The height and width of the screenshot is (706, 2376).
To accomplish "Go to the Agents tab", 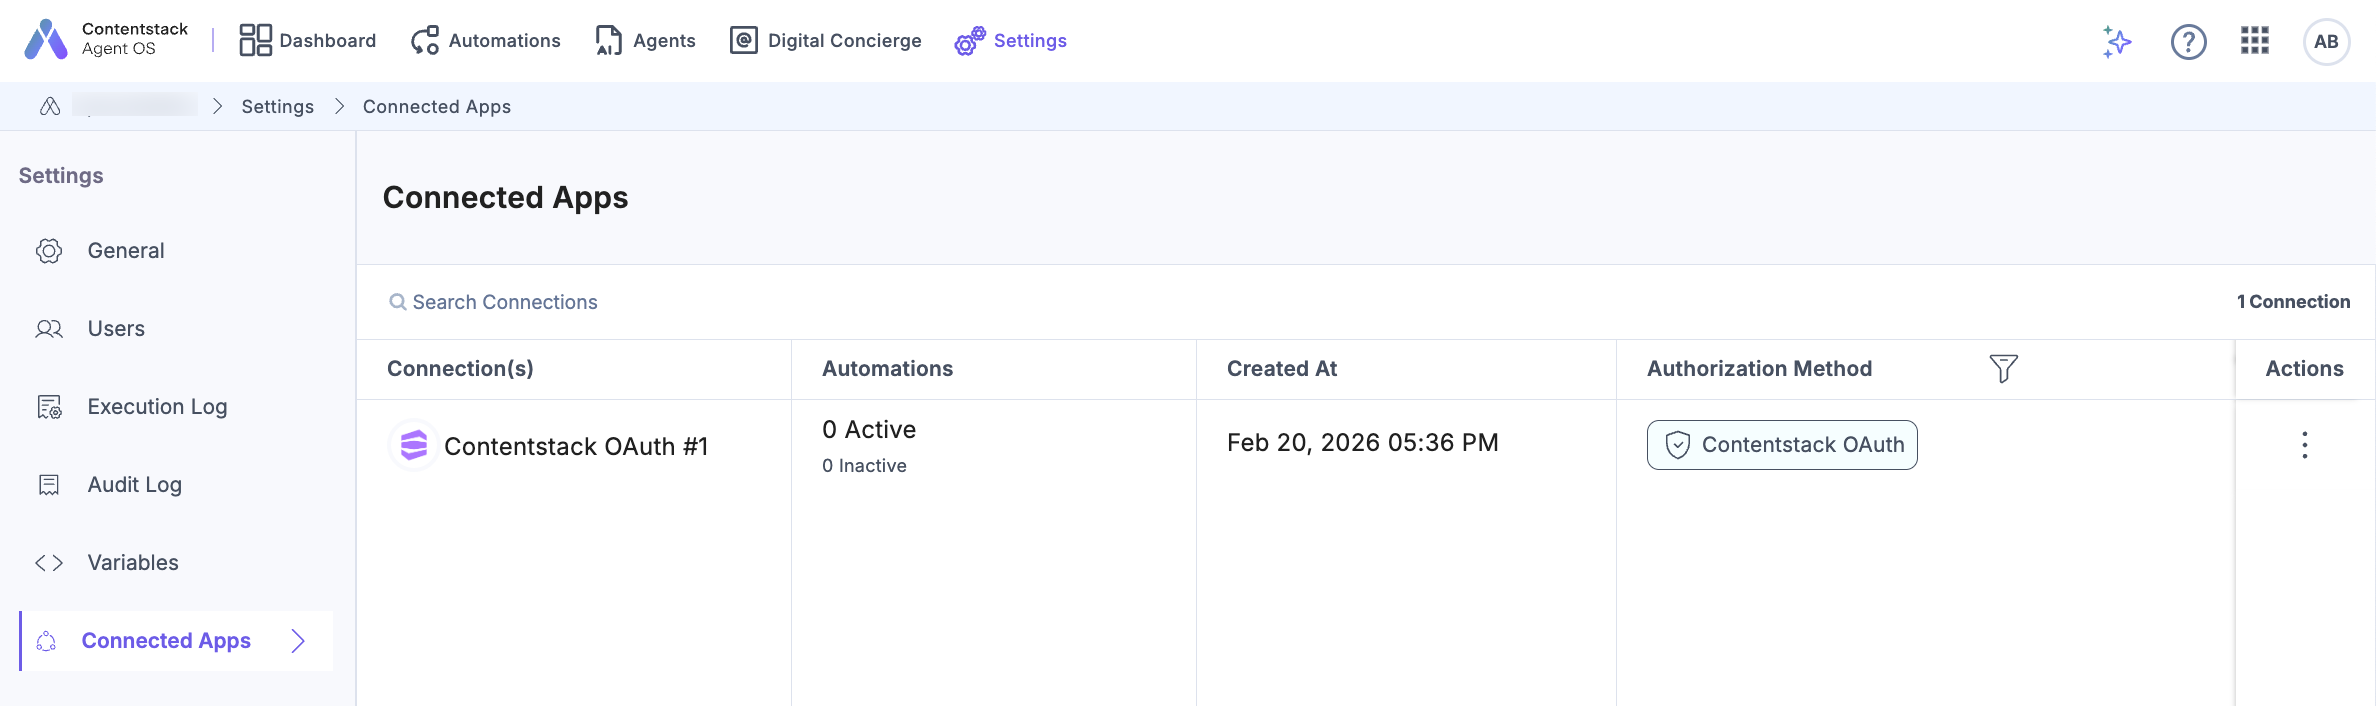I will point(645,41).
